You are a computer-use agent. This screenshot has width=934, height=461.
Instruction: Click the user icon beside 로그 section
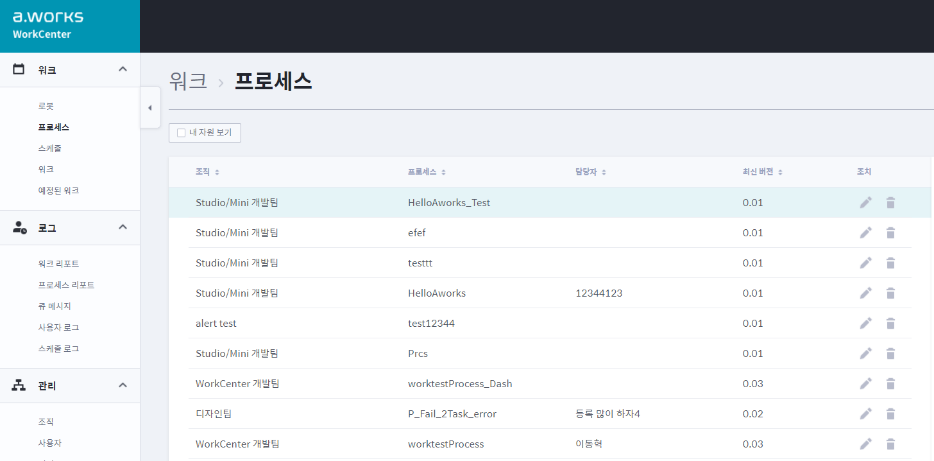[x=19, y=227]
